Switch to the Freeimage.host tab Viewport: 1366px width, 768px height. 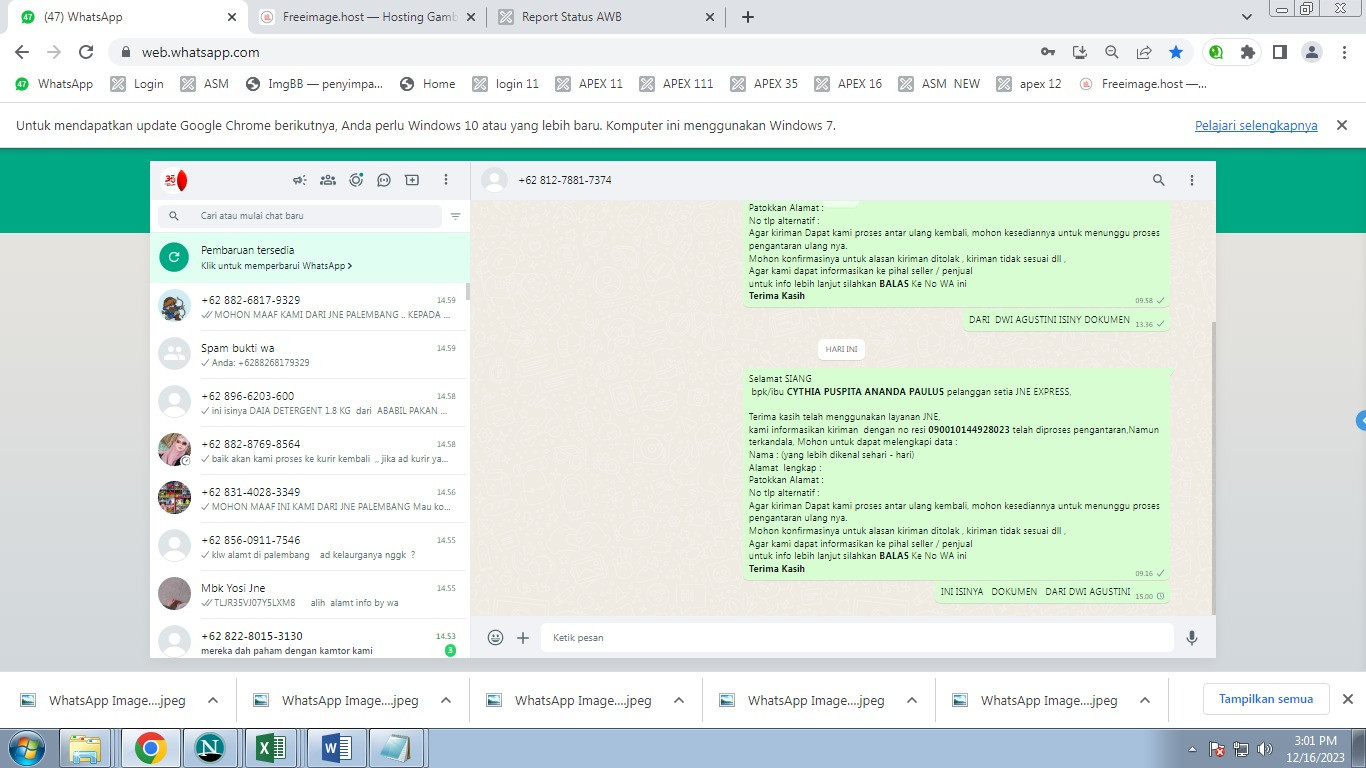pos(368,17)
